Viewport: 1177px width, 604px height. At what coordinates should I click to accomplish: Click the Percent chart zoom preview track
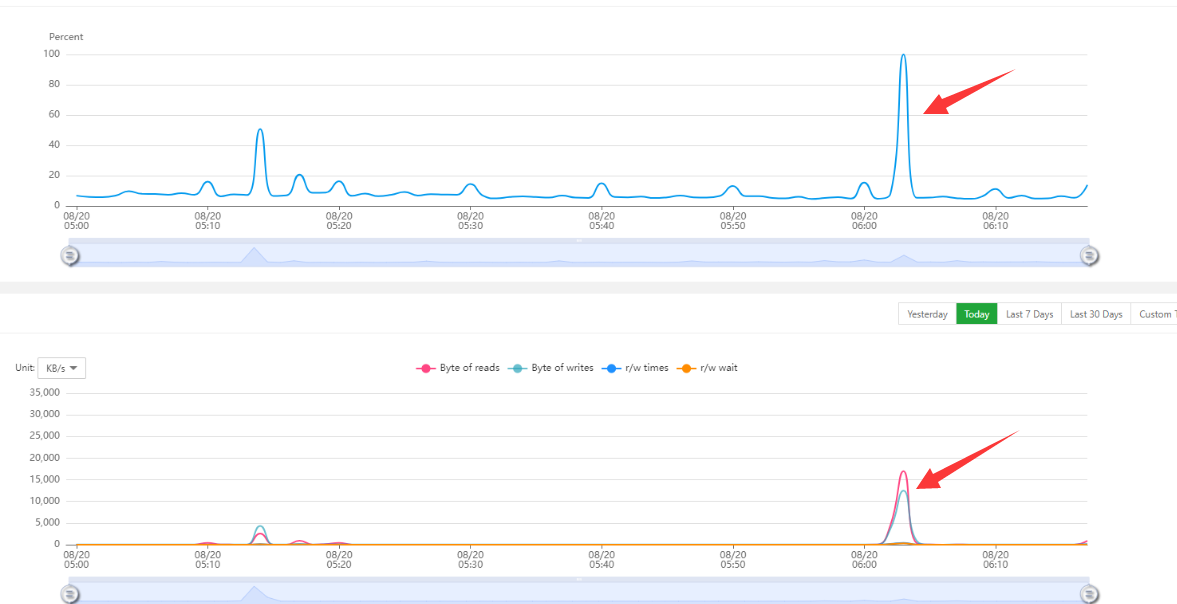coord(580,256)
